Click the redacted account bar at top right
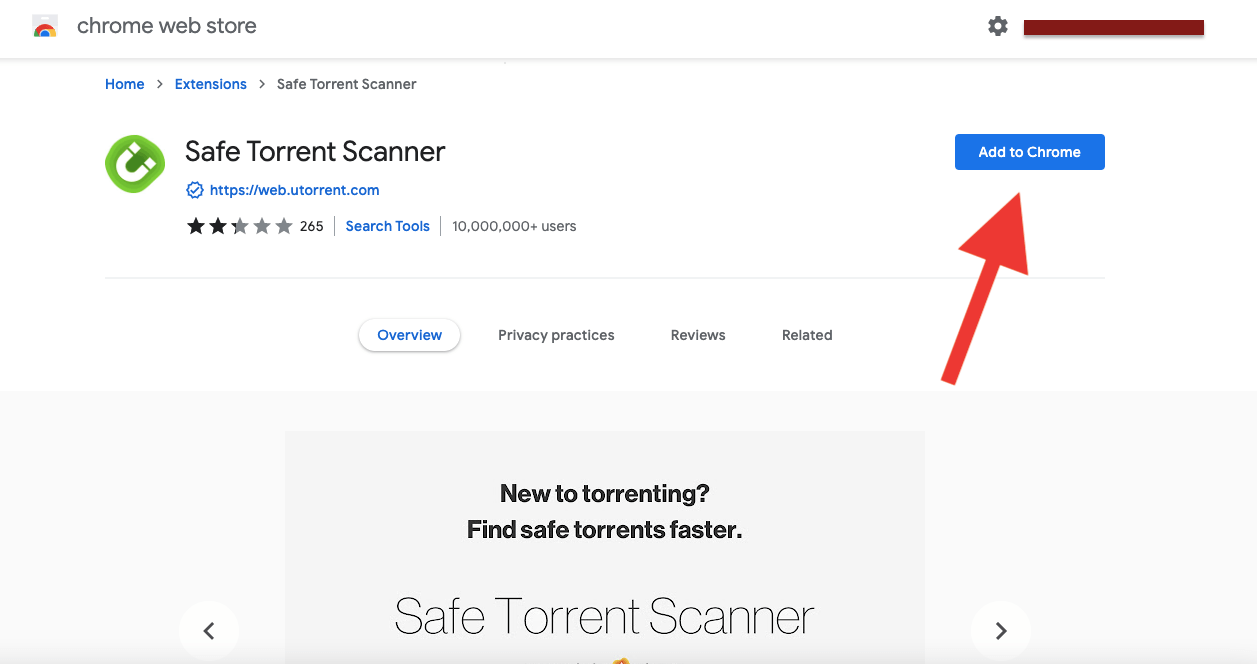The width and height of the screenshot is (1257, 664). point(1113,28)
